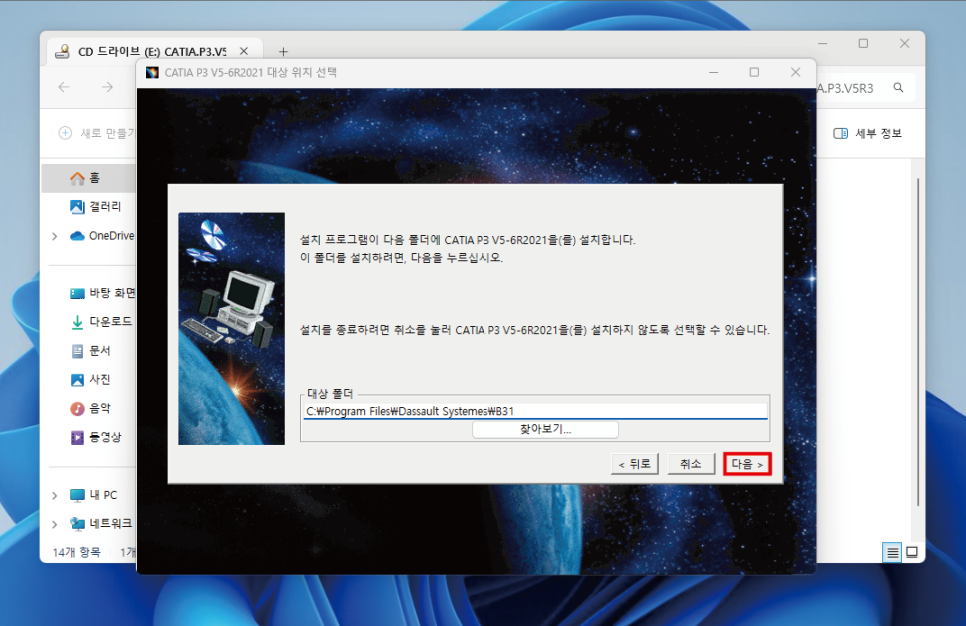Screen dimensions: 966x626
Task: Open 사진 folder in Explorer sidebar
Action: pos(91,380)
